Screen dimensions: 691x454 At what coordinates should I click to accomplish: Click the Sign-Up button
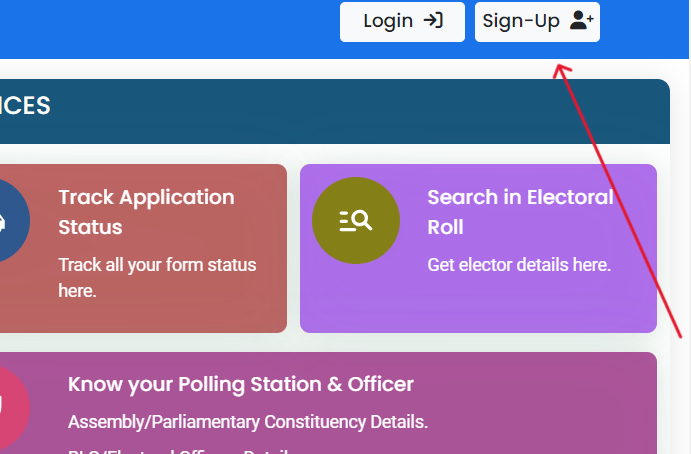[537, 21]
